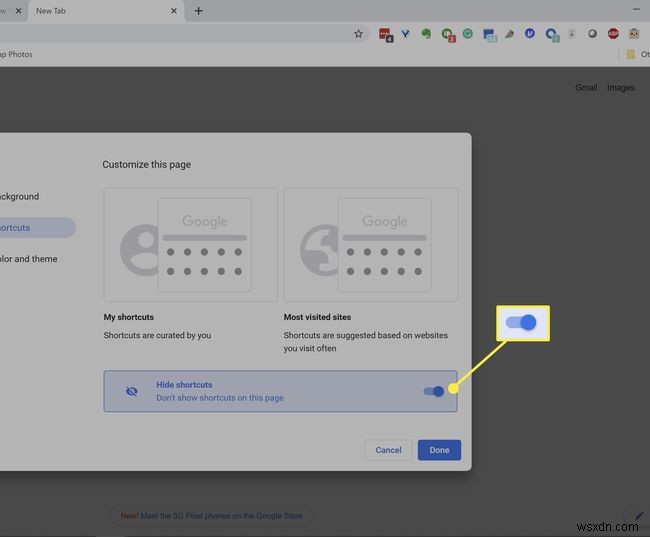Switch to the Background section
Screen dimensions: 650x537
pos(19,197)
